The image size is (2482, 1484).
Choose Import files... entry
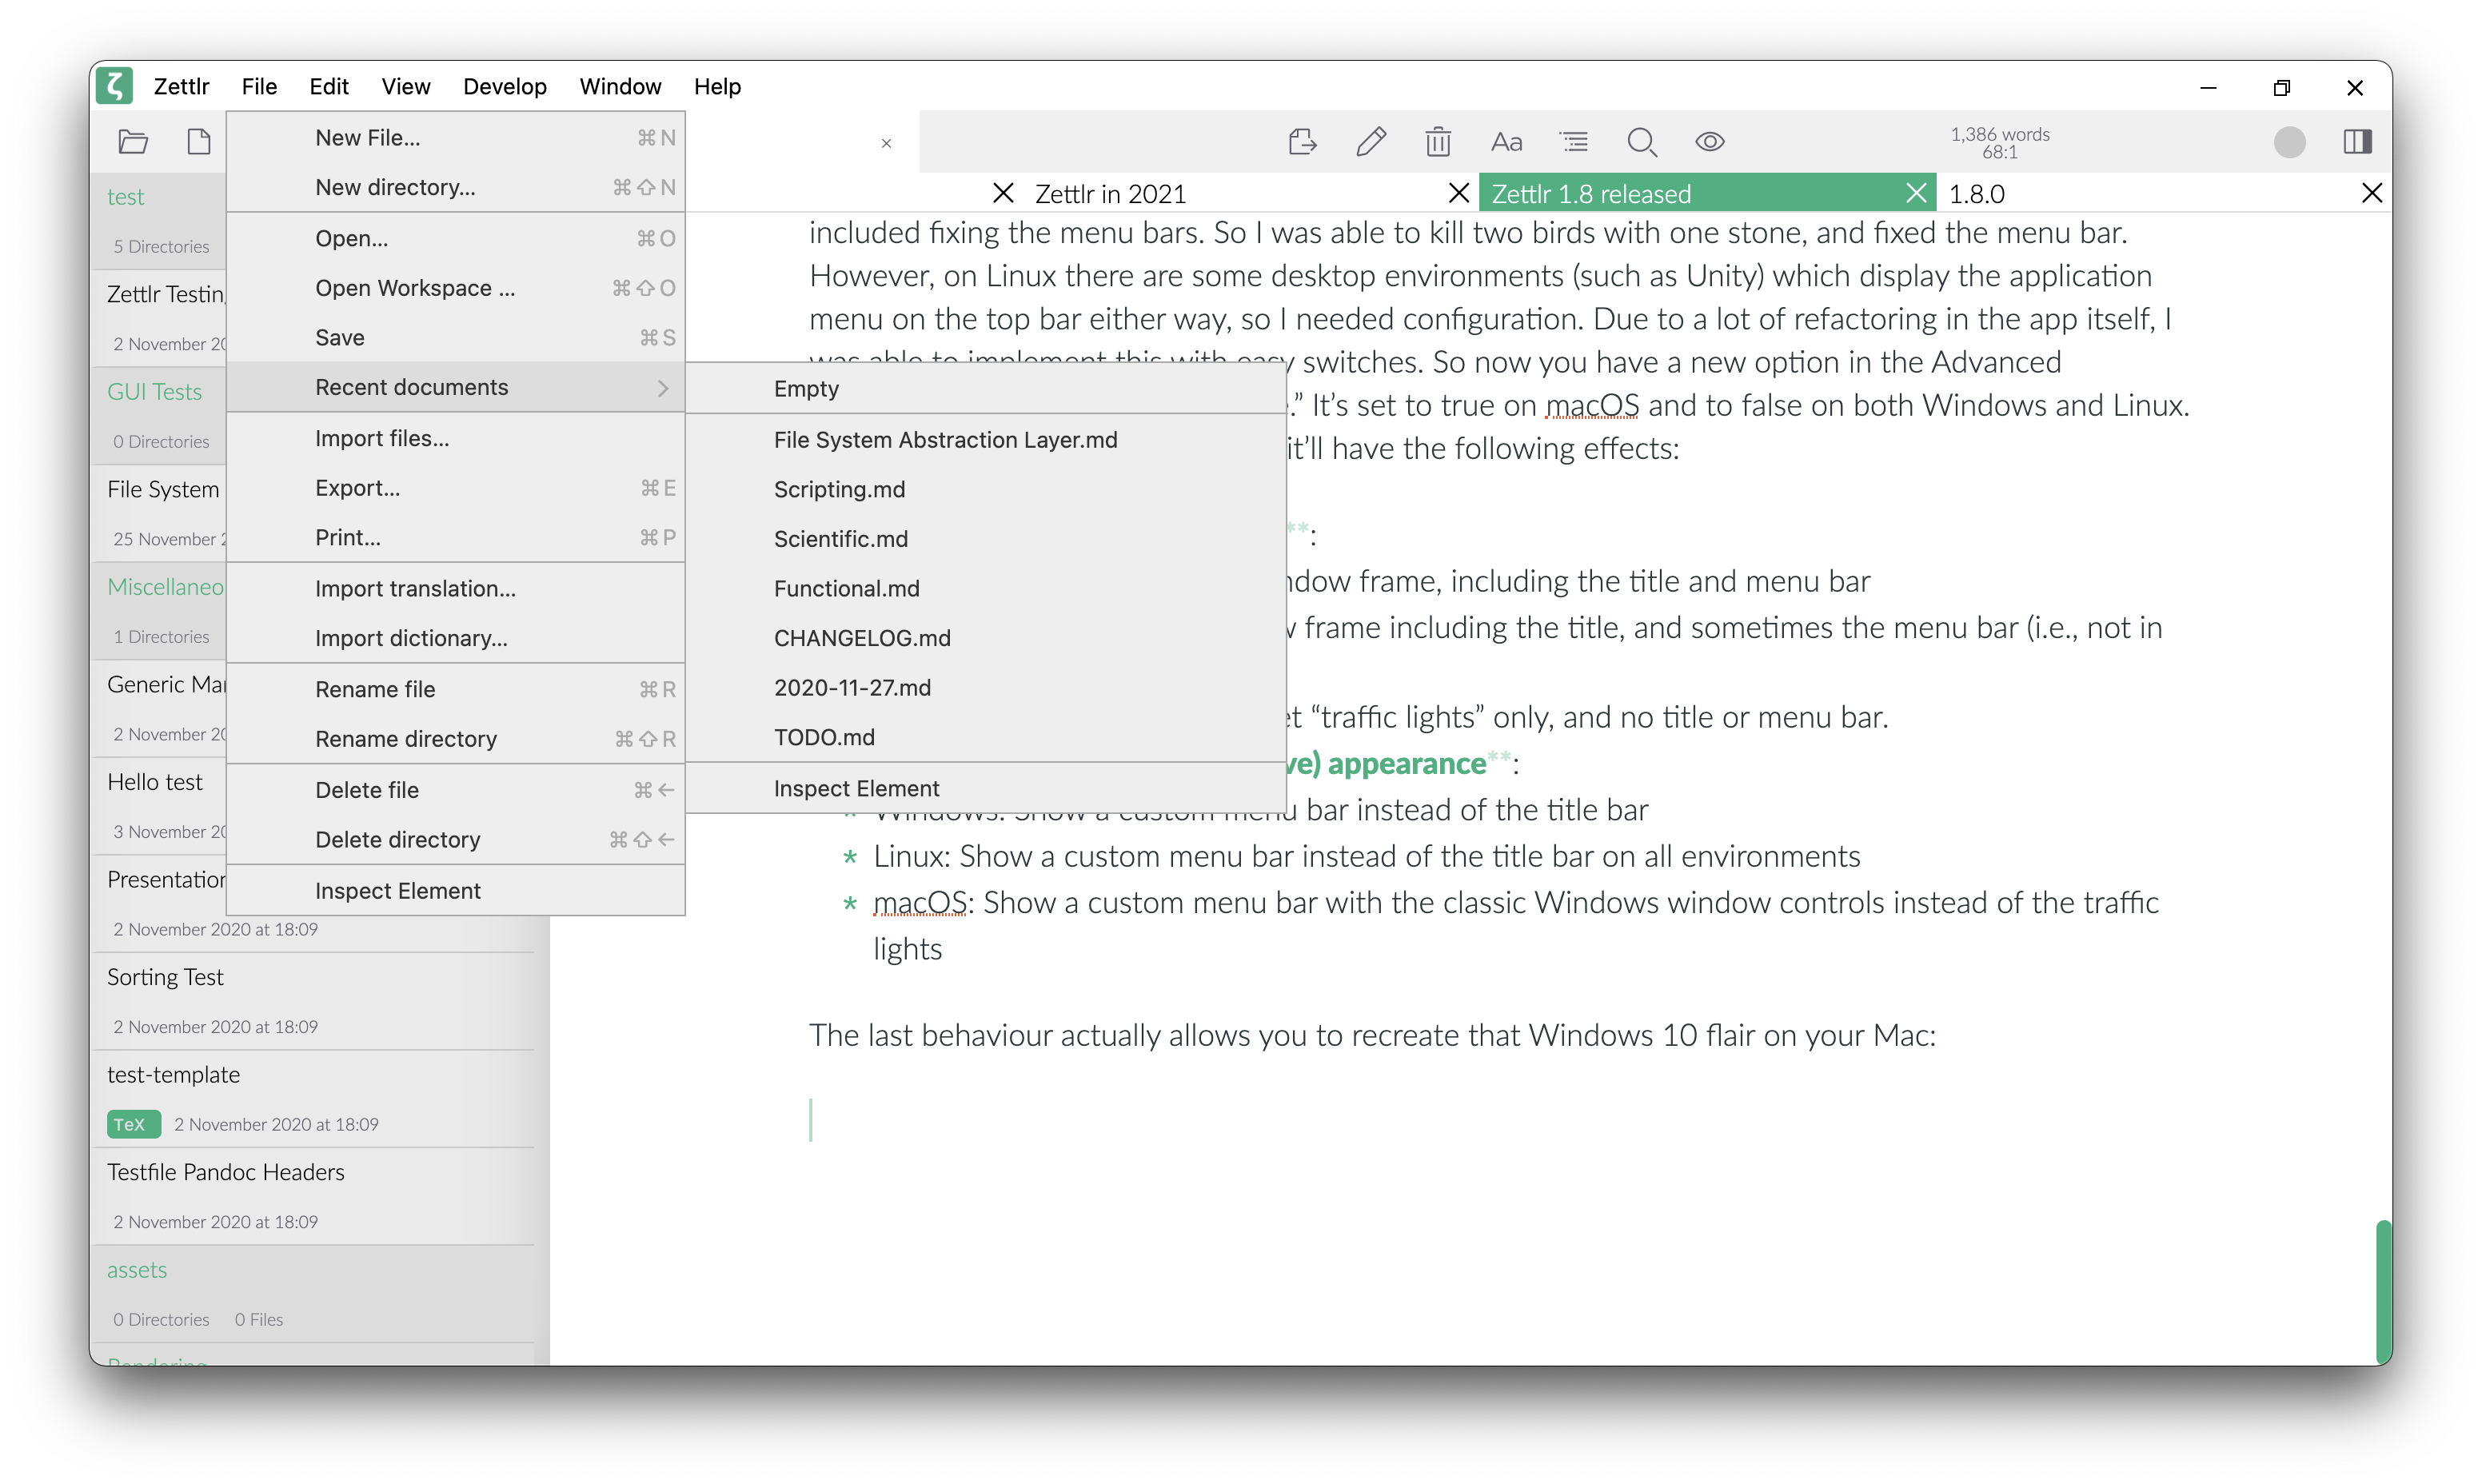[455, 438]
